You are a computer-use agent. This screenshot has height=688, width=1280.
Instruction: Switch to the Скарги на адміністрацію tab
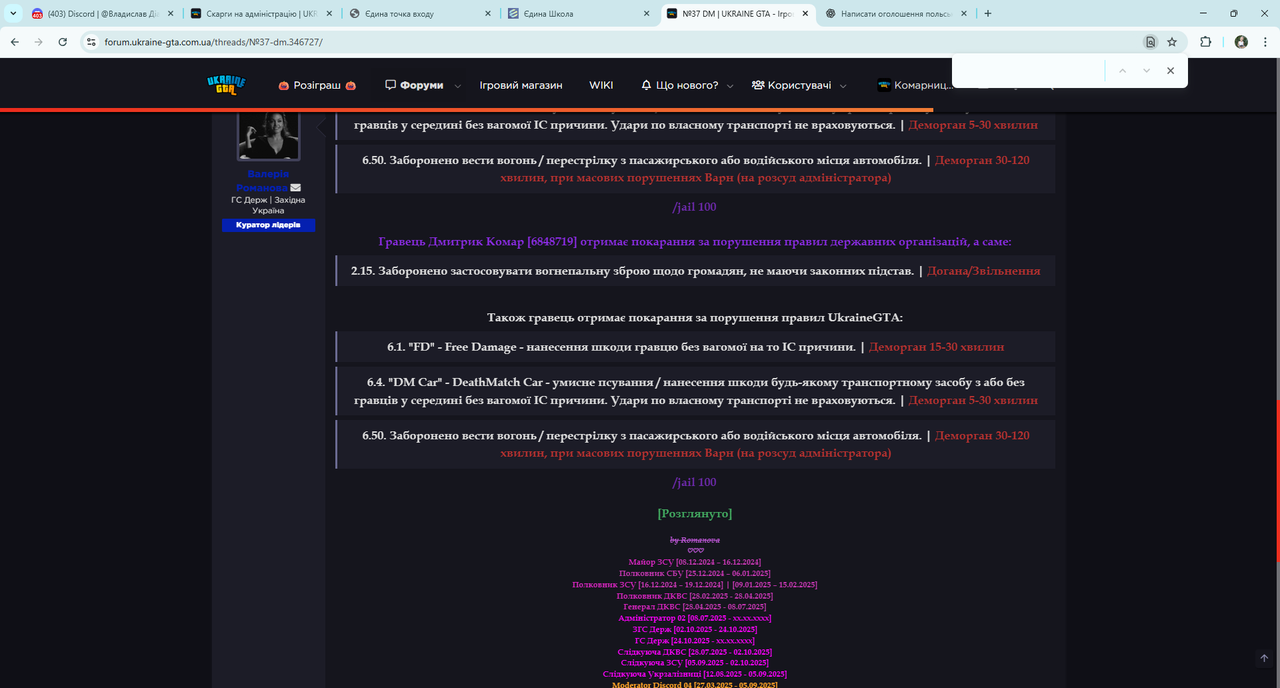[262, 14]
